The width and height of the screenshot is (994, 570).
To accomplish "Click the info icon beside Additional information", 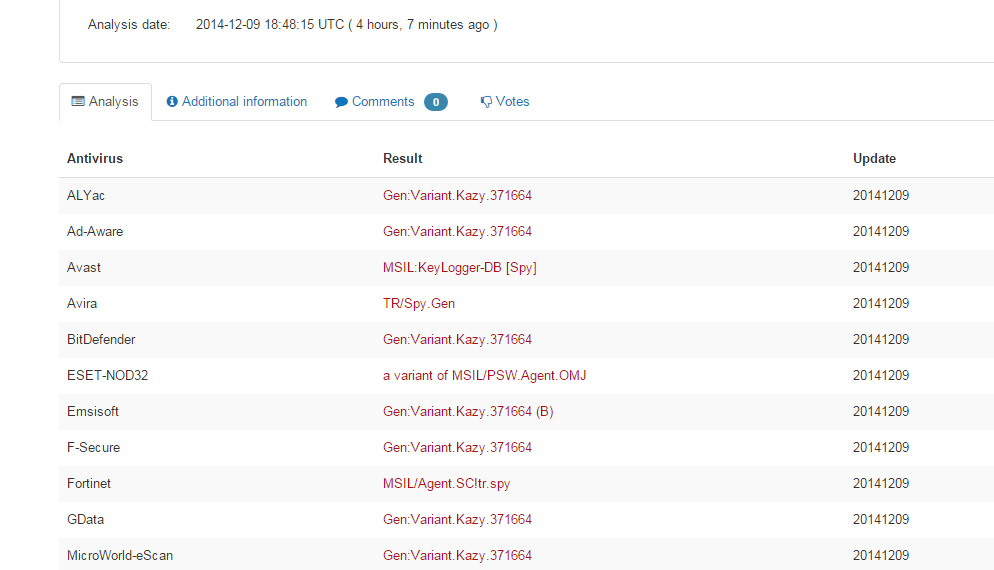I will tap(172, 101).
